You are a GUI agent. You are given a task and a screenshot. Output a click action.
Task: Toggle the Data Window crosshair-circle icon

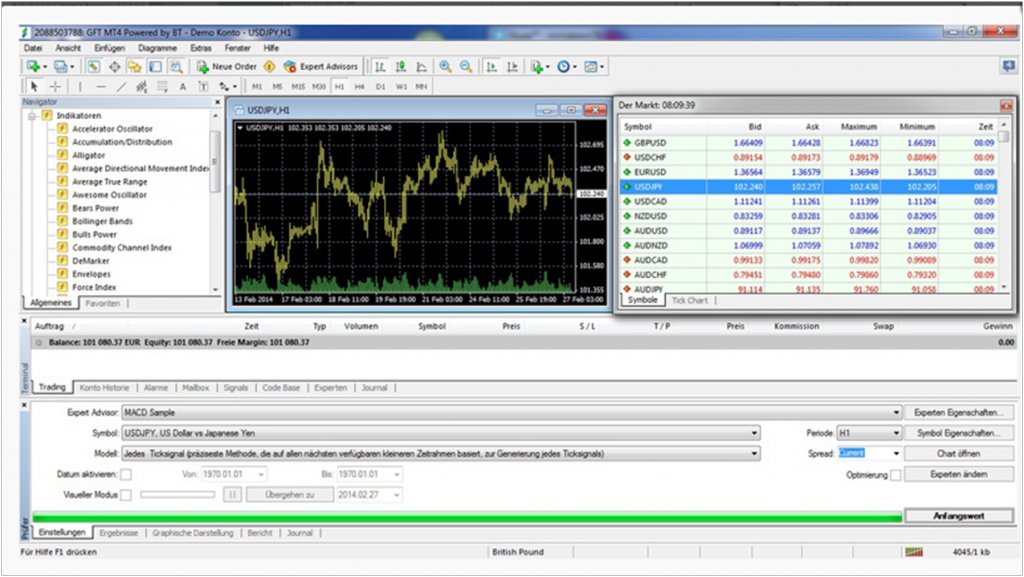click(114, 67)
